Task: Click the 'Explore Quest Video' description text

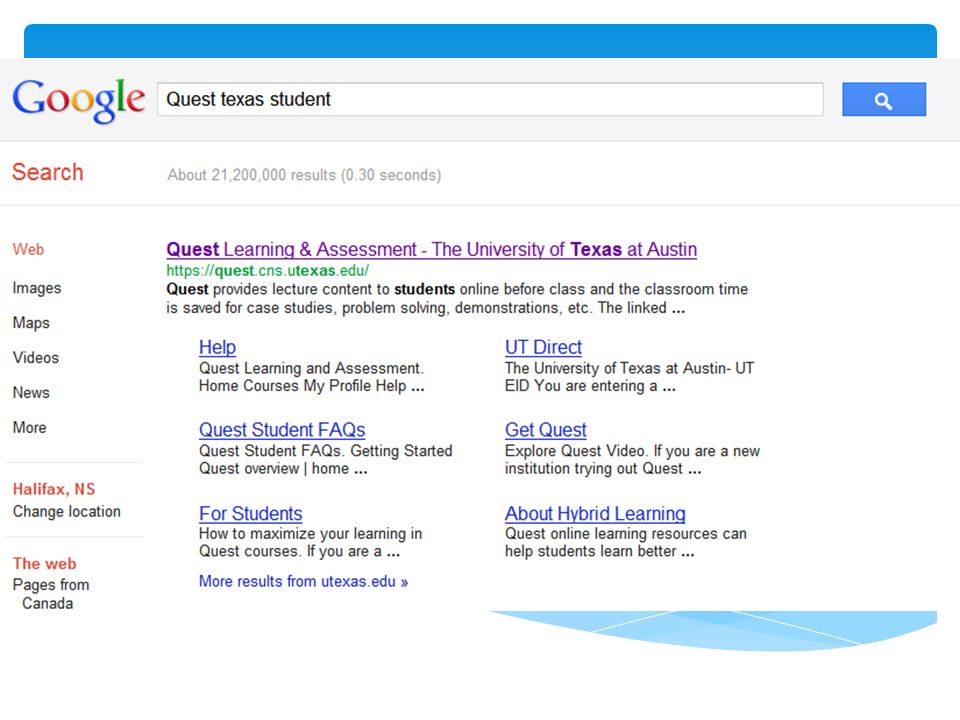Action: point(632,459)
